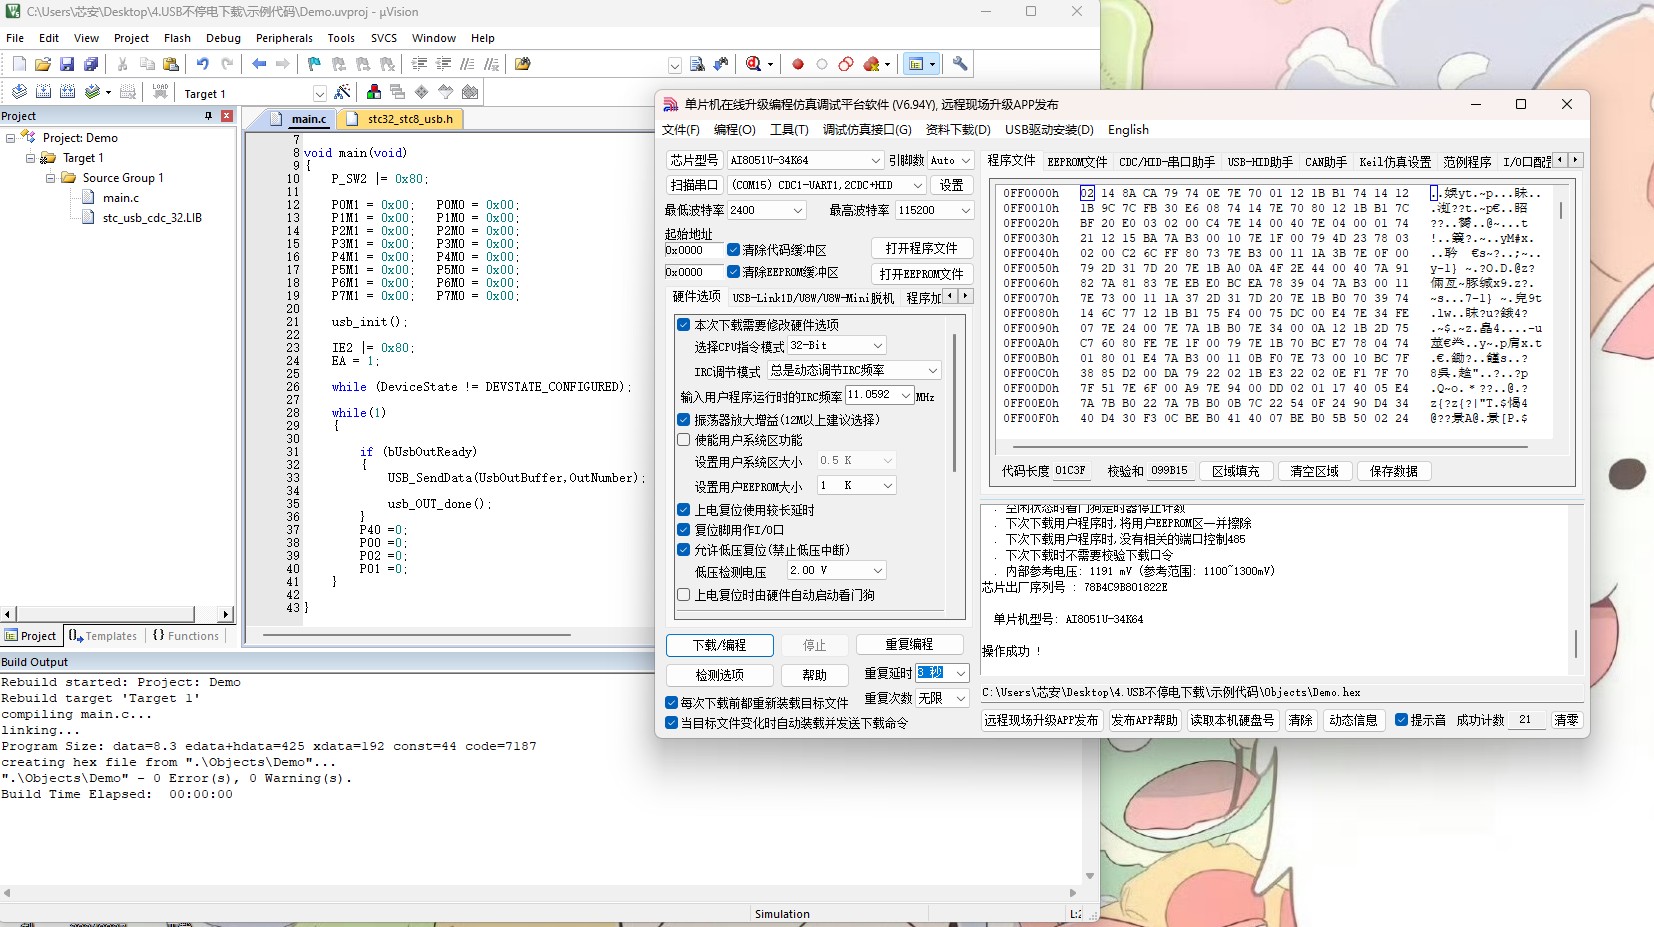Open the project window layout icon
Screen dimensions: 1654x927
pos(916,64)
